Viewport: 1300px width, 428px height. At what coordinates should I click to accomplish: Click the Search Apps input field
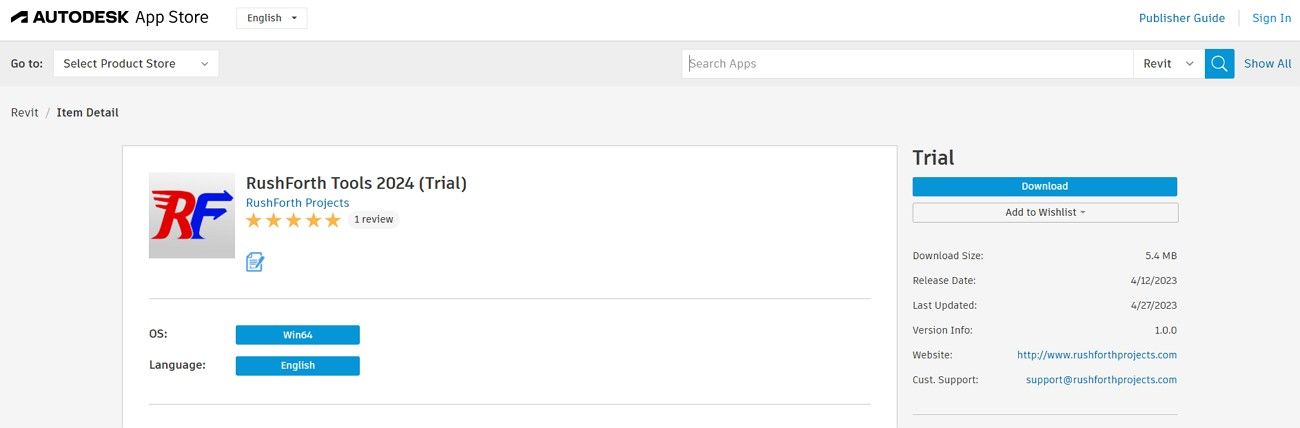pos(908,64)
